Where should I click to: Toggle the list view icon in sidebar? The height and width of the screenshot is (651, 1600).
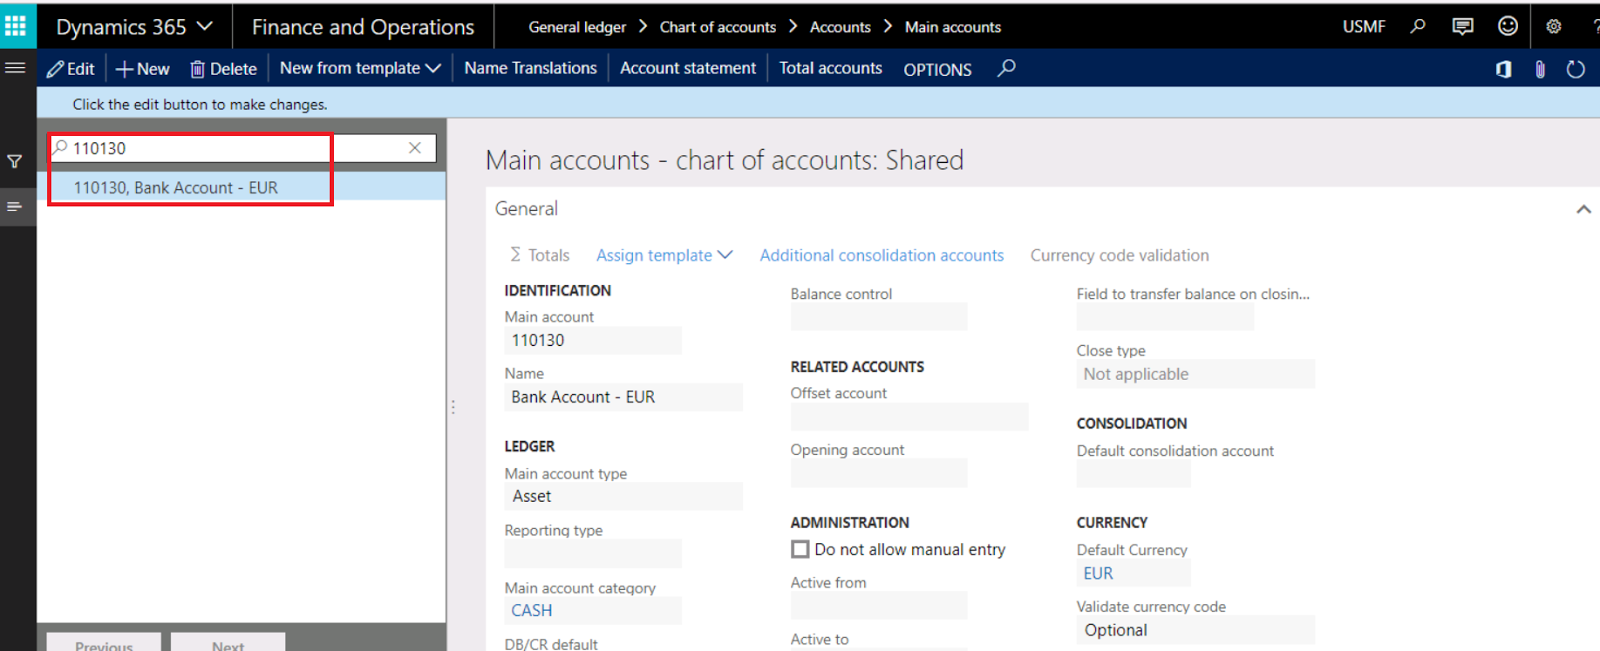pos(15,206)
